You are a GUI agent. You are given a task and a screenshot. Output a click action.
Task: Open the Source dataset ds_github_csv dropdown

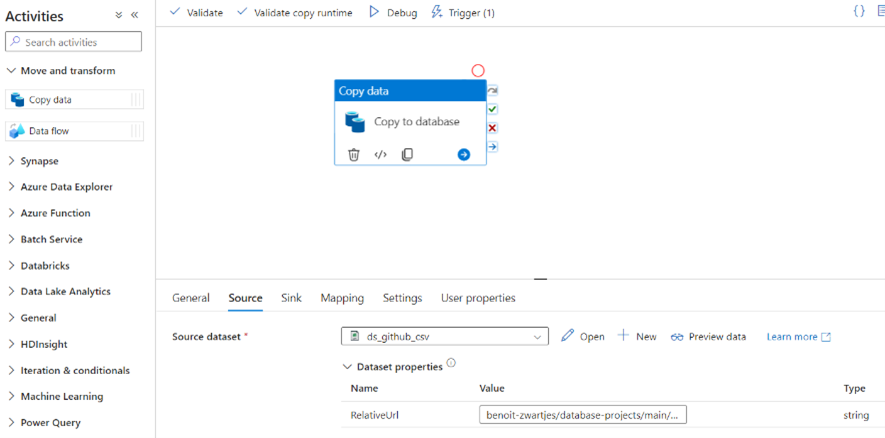coord(445,336)
